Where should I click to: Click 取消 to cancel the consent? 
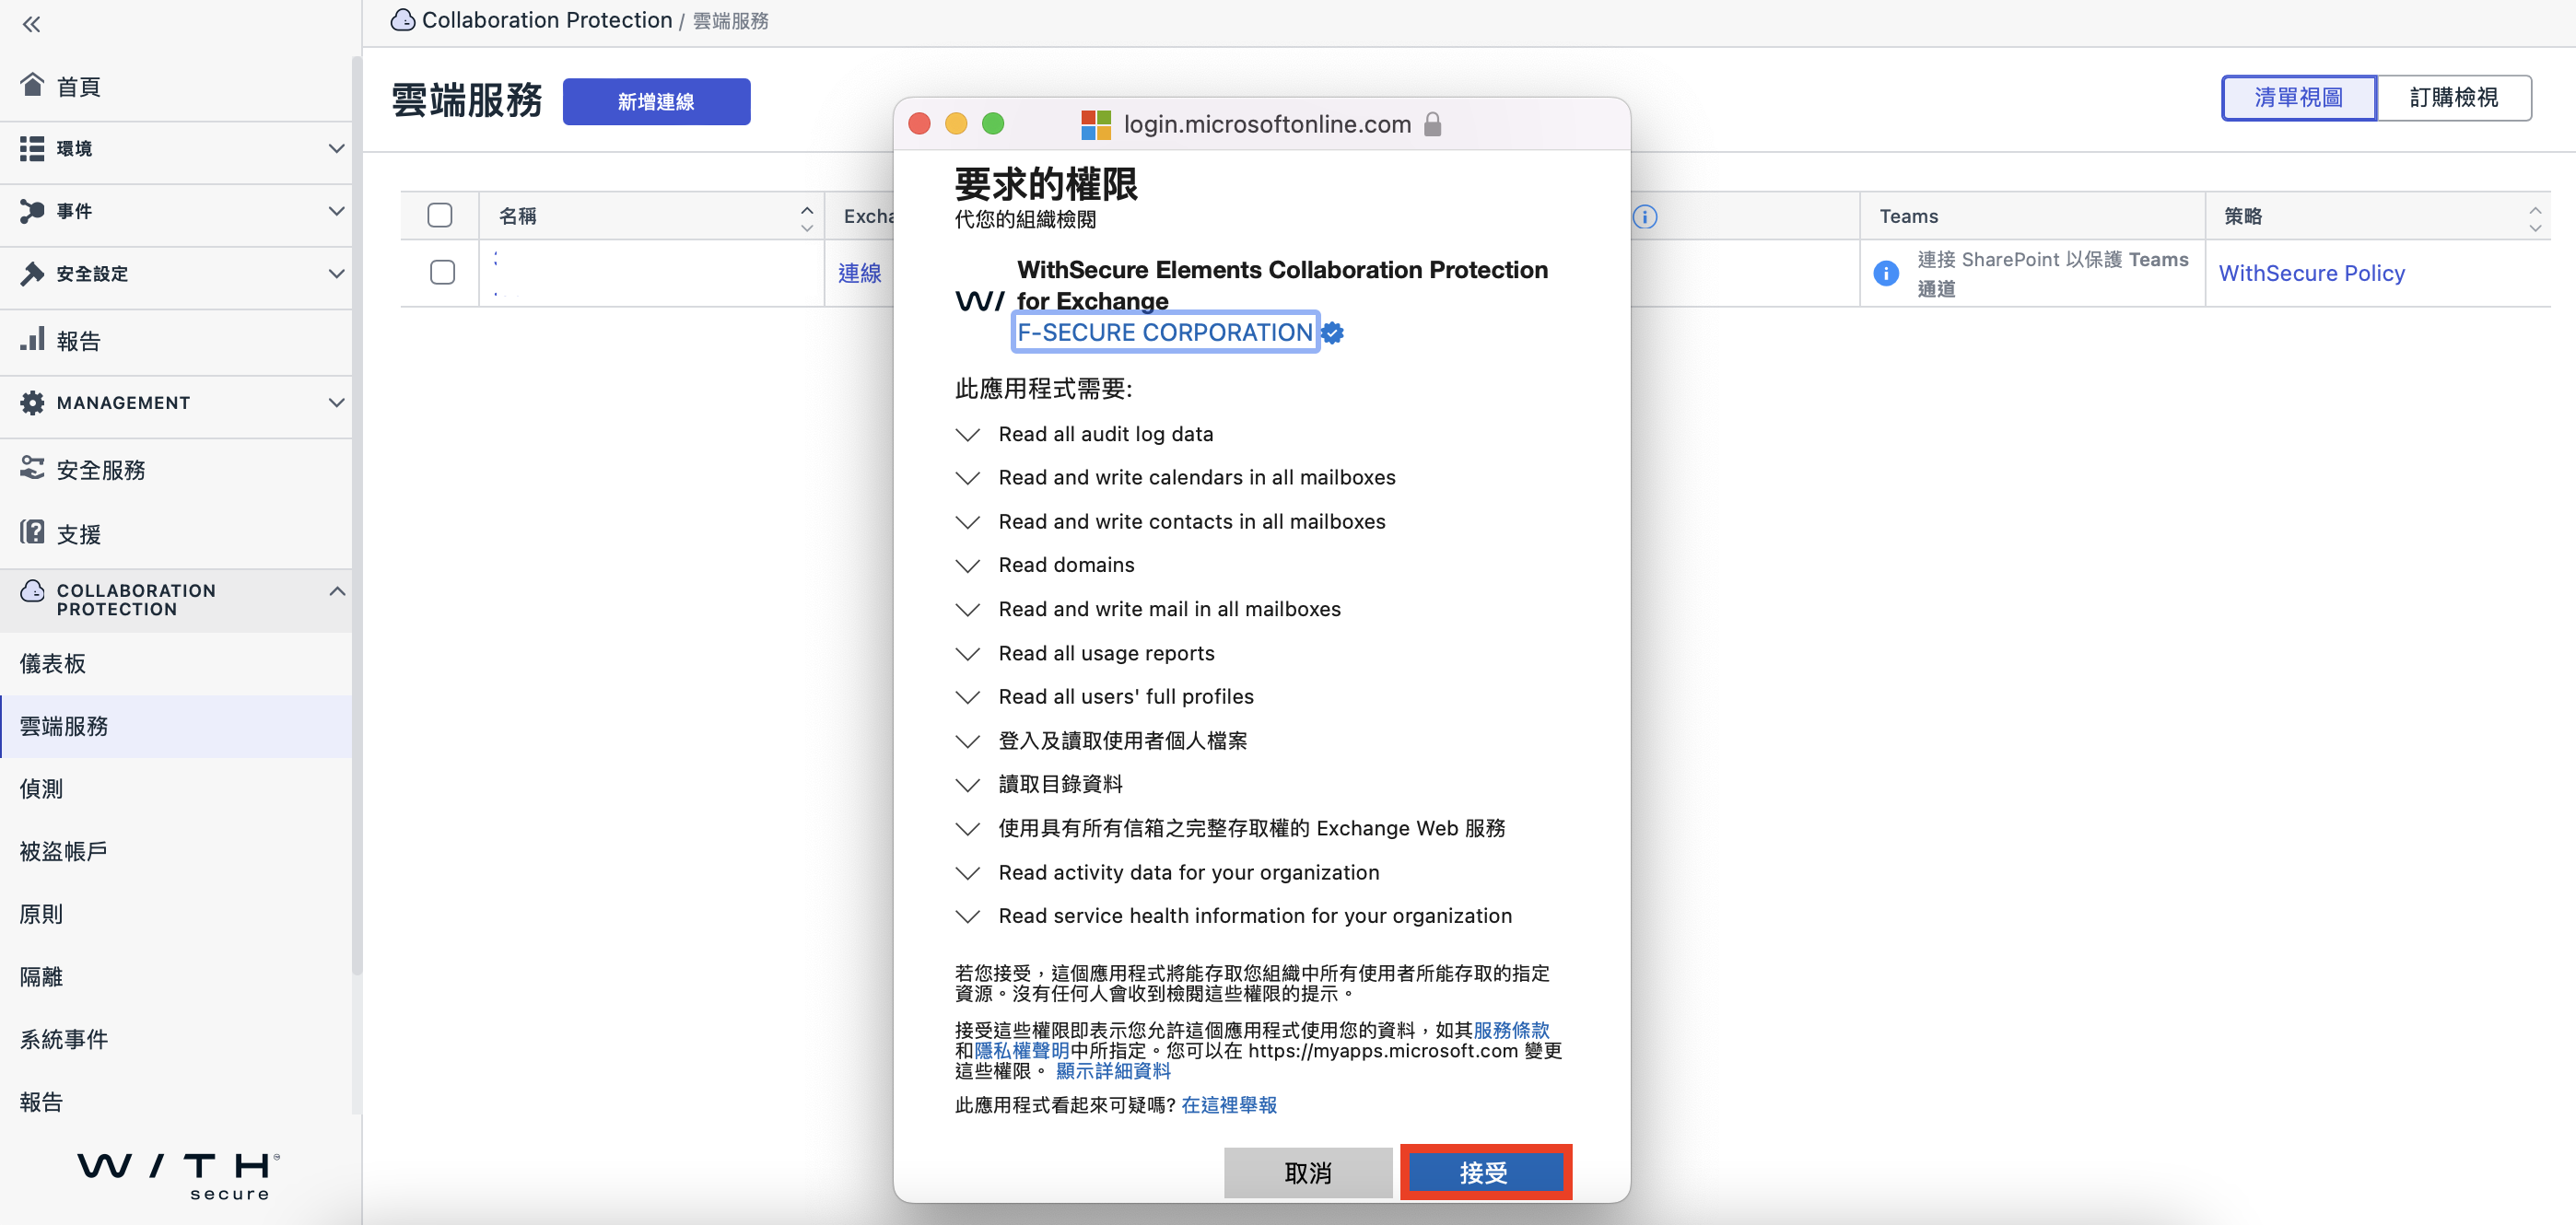click(1307, 1172)
